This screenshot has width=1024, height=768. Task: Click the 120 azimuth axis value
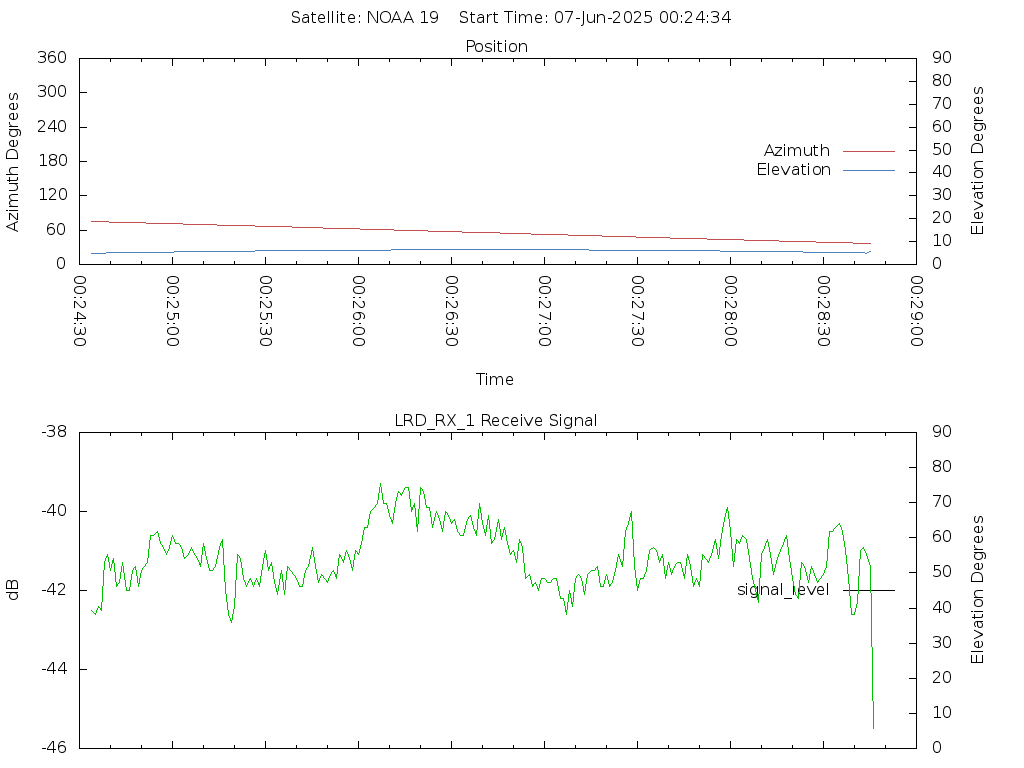52,195
